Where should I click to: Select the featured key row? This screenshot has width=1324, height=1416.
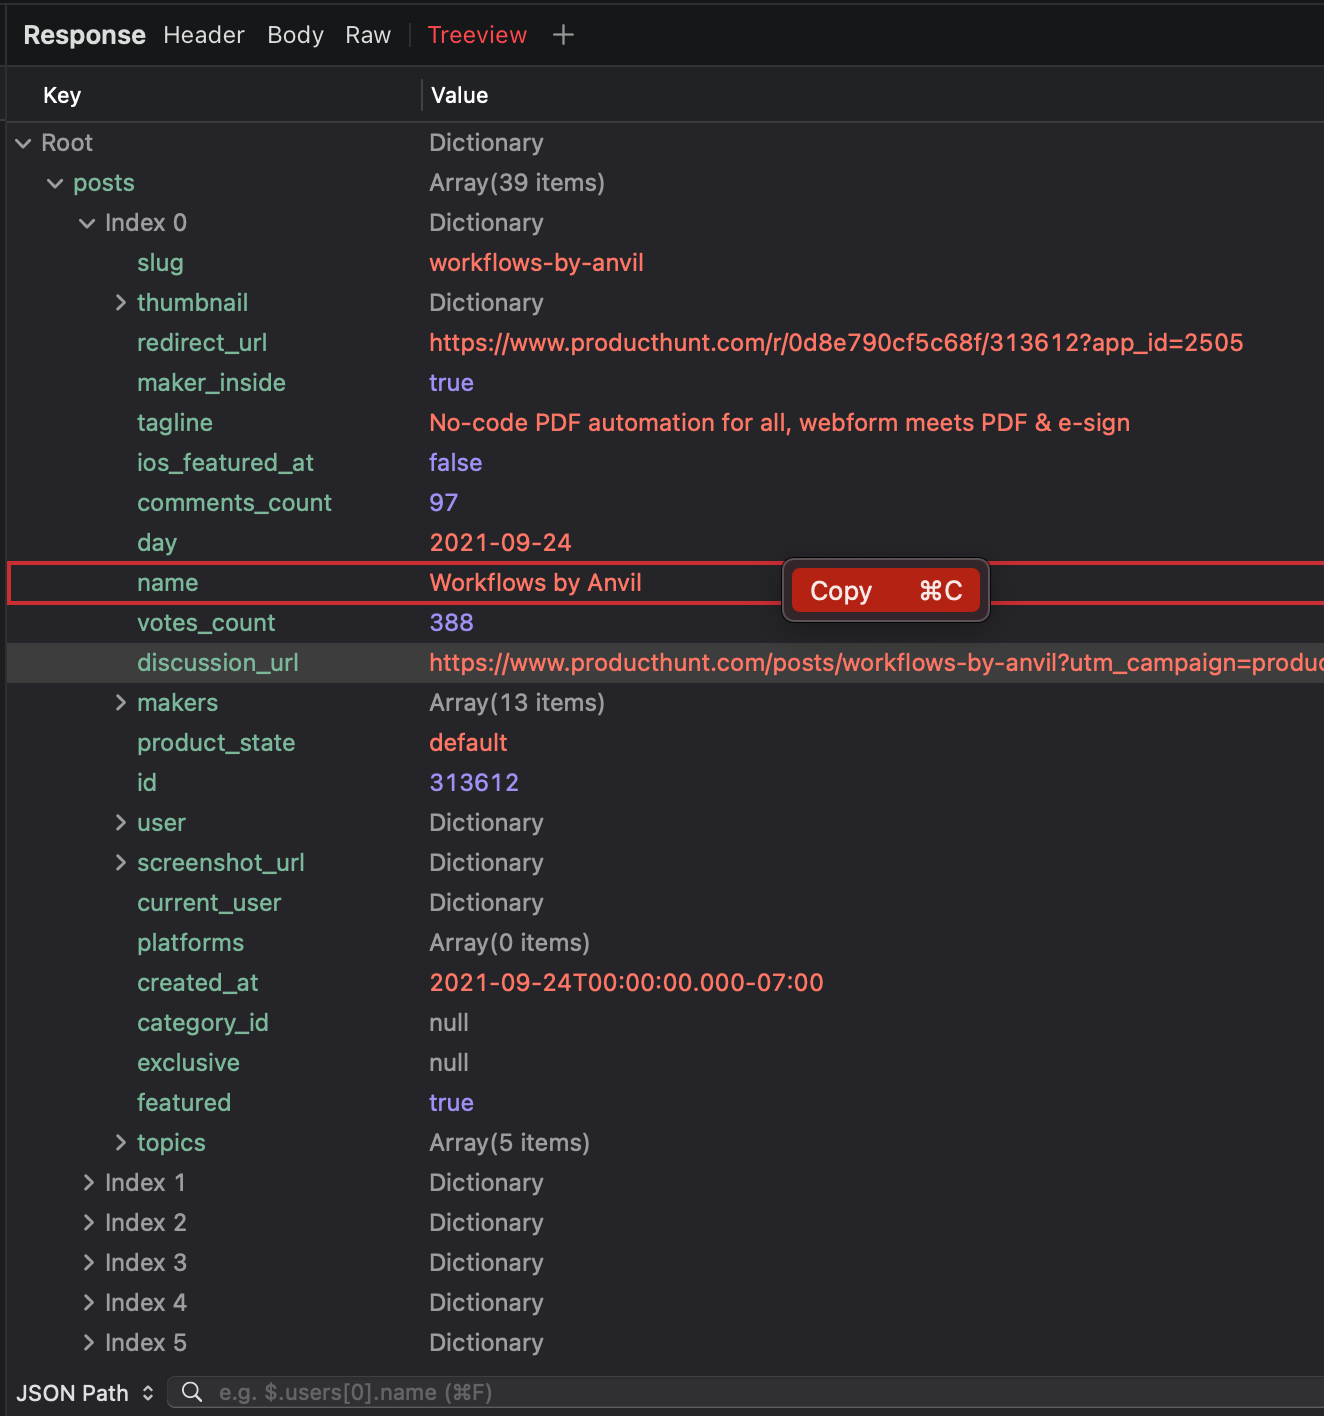point(184,1103)
